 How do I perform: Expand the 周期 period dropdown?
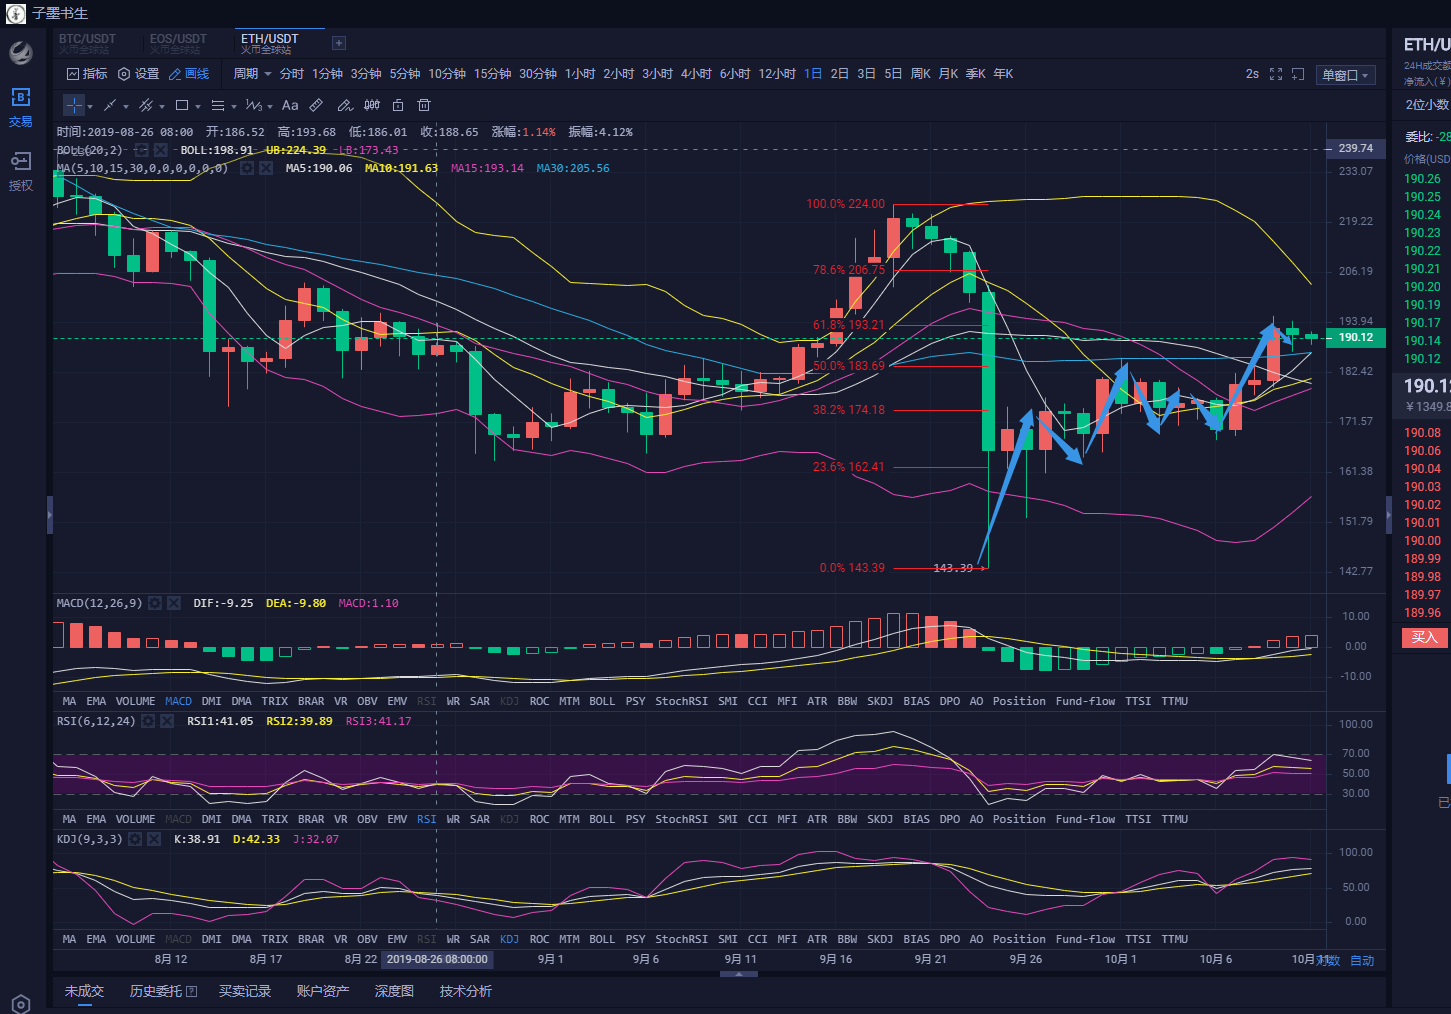point(252,74)
